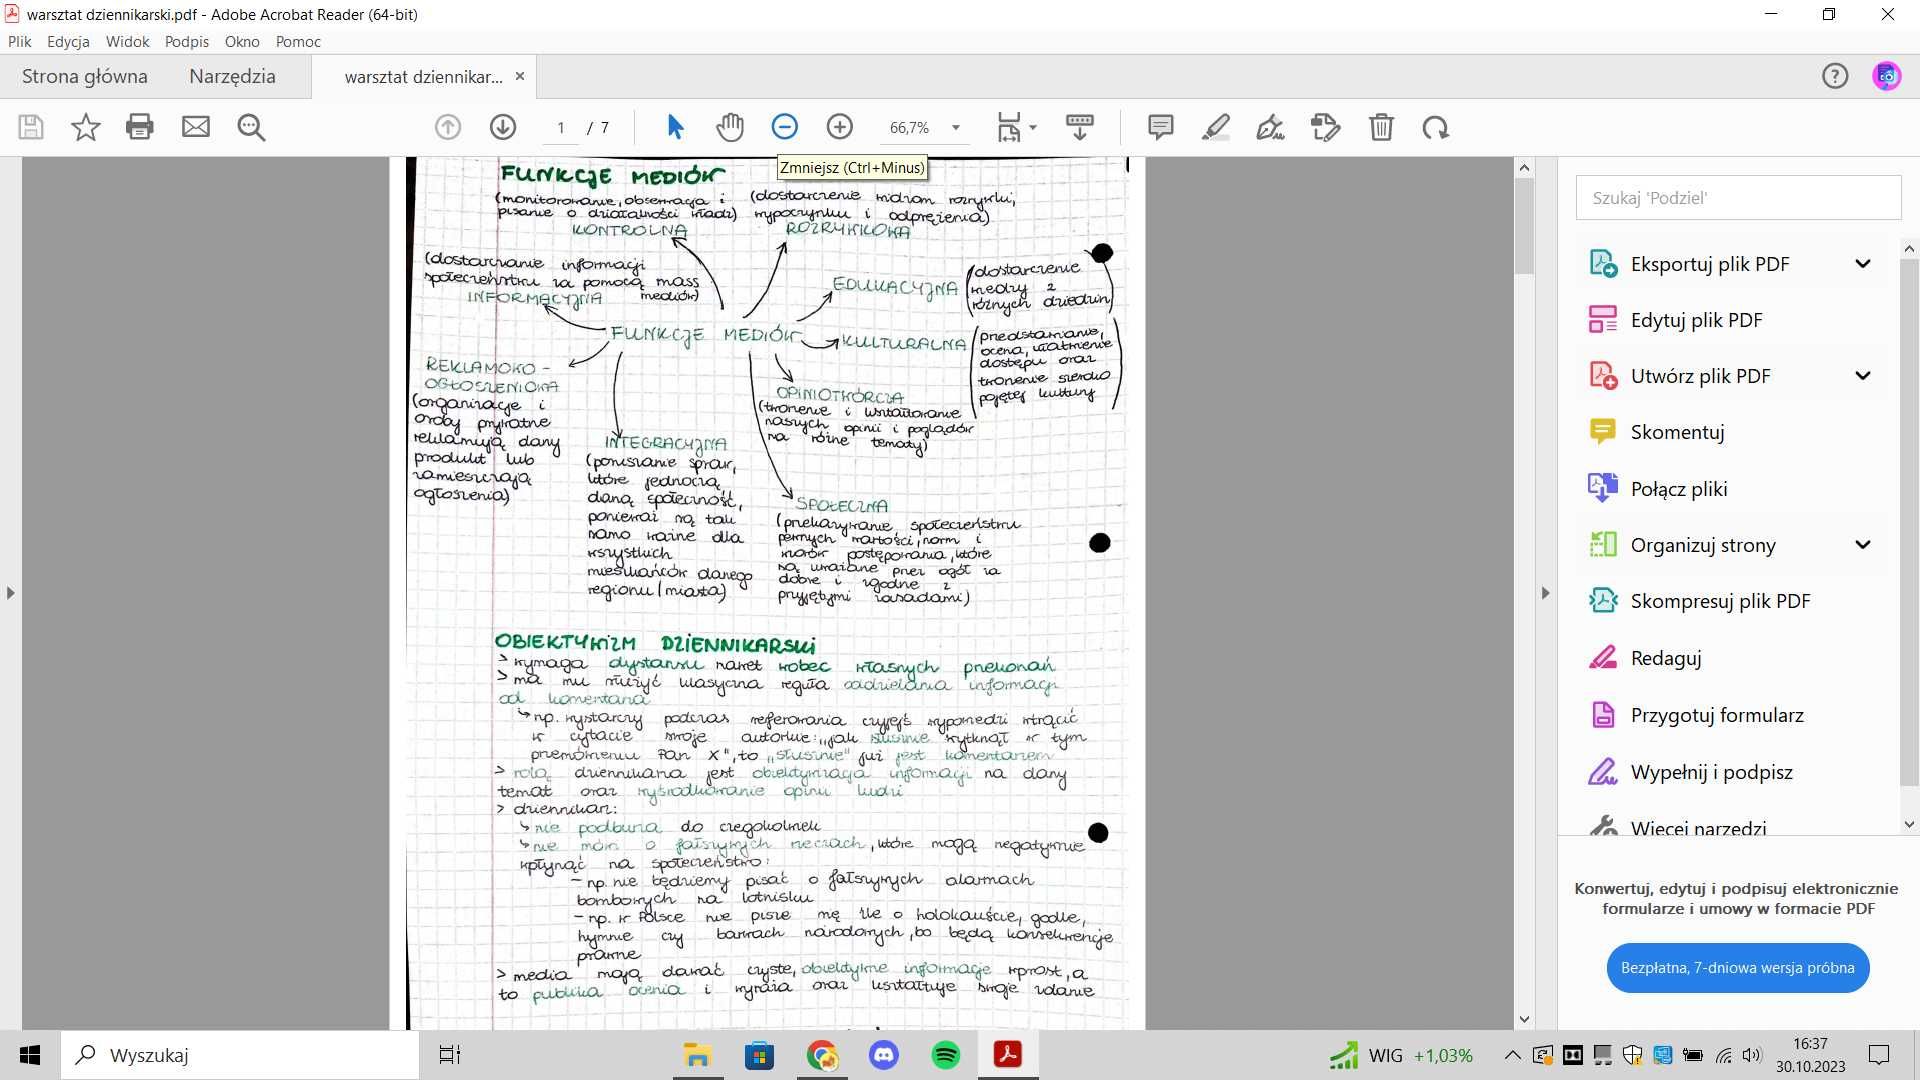Expand Eksportuj plik PDF chevron
The image size is (1920, 1080).
click(1863, 264)
